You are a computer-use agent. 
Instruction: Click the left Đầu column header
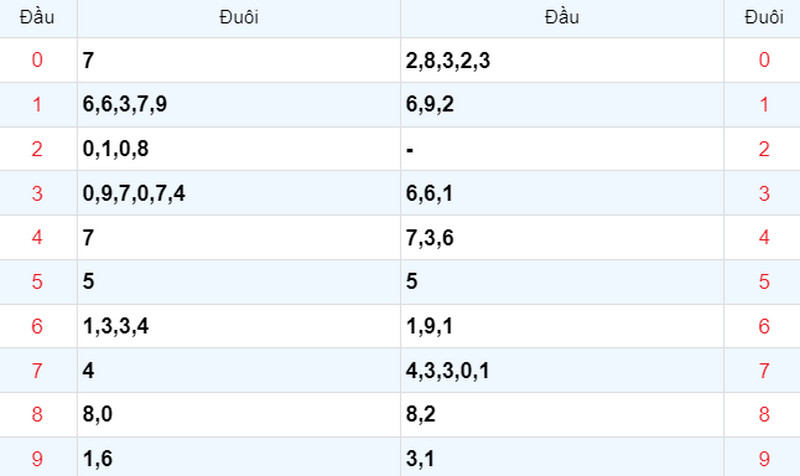point(37,17)
